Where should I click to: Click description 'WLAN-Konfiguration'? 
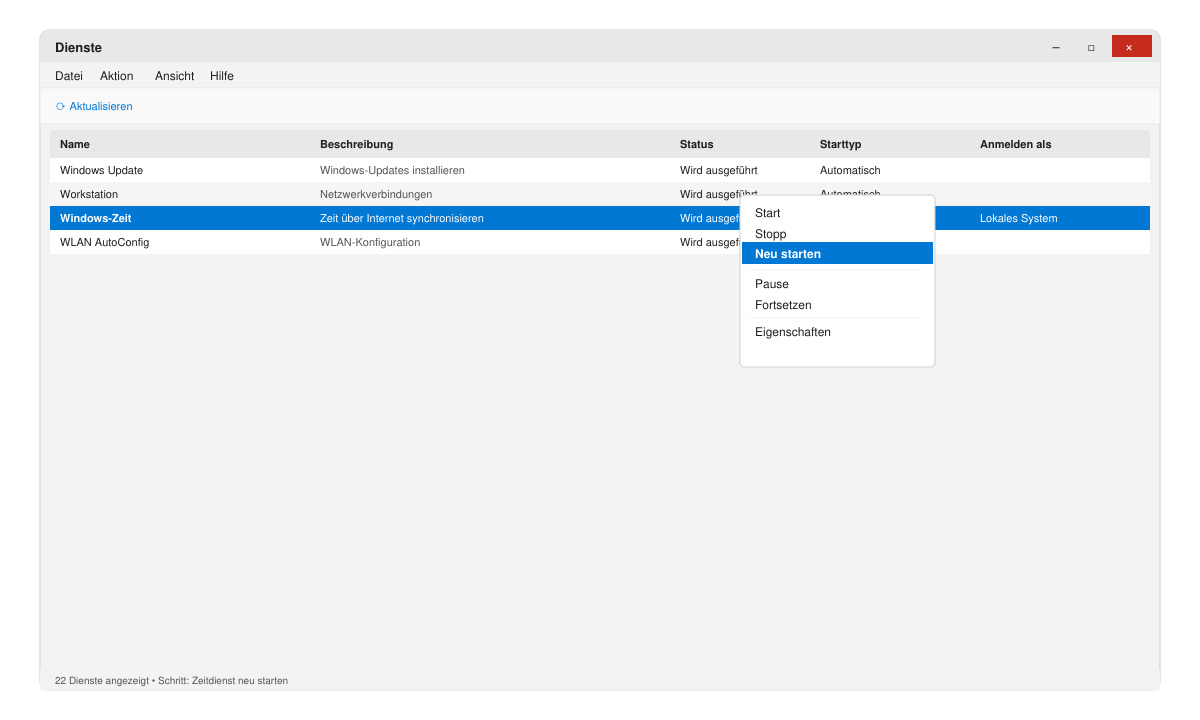click(370, 242)
